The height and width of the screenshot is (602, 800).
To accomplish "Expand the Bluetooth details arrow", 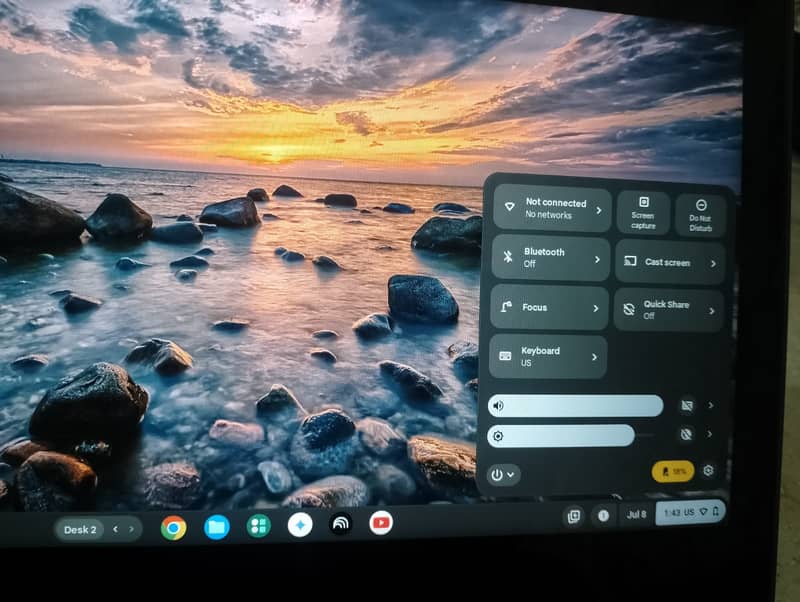I will click(x=597, y=260).
